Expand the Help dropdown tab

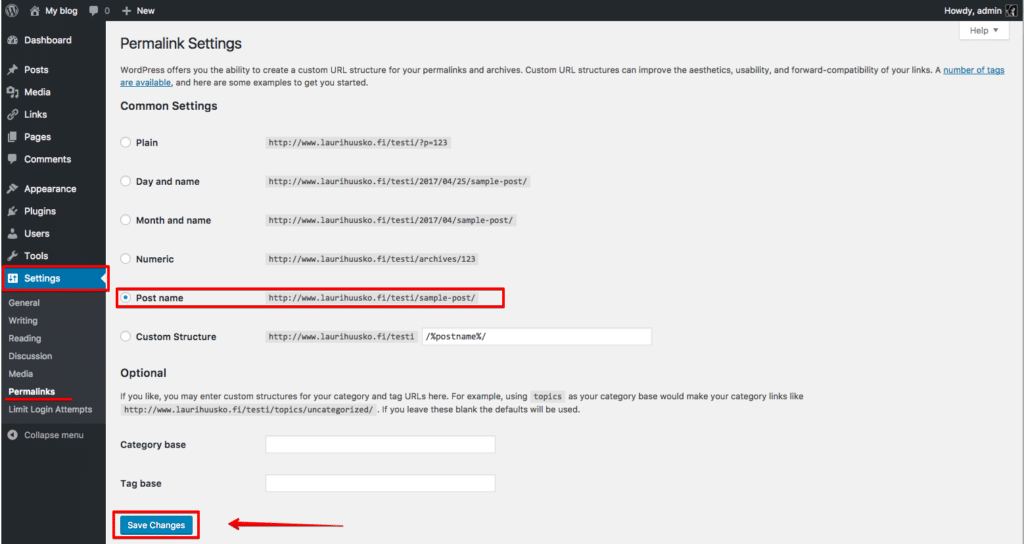984,30
